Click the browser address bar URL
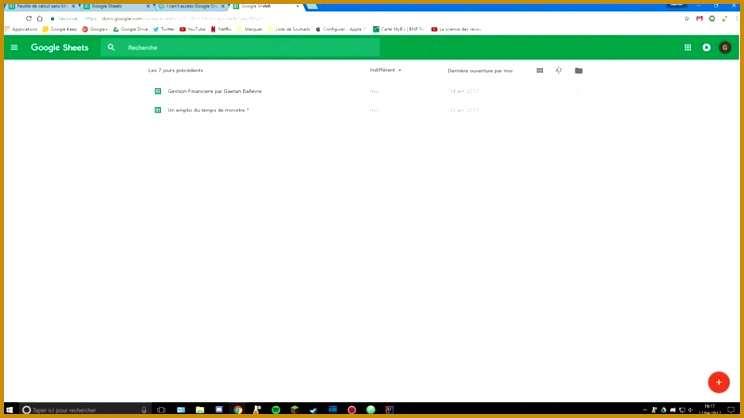The image size is (744, 418). [x=176, y=19]
